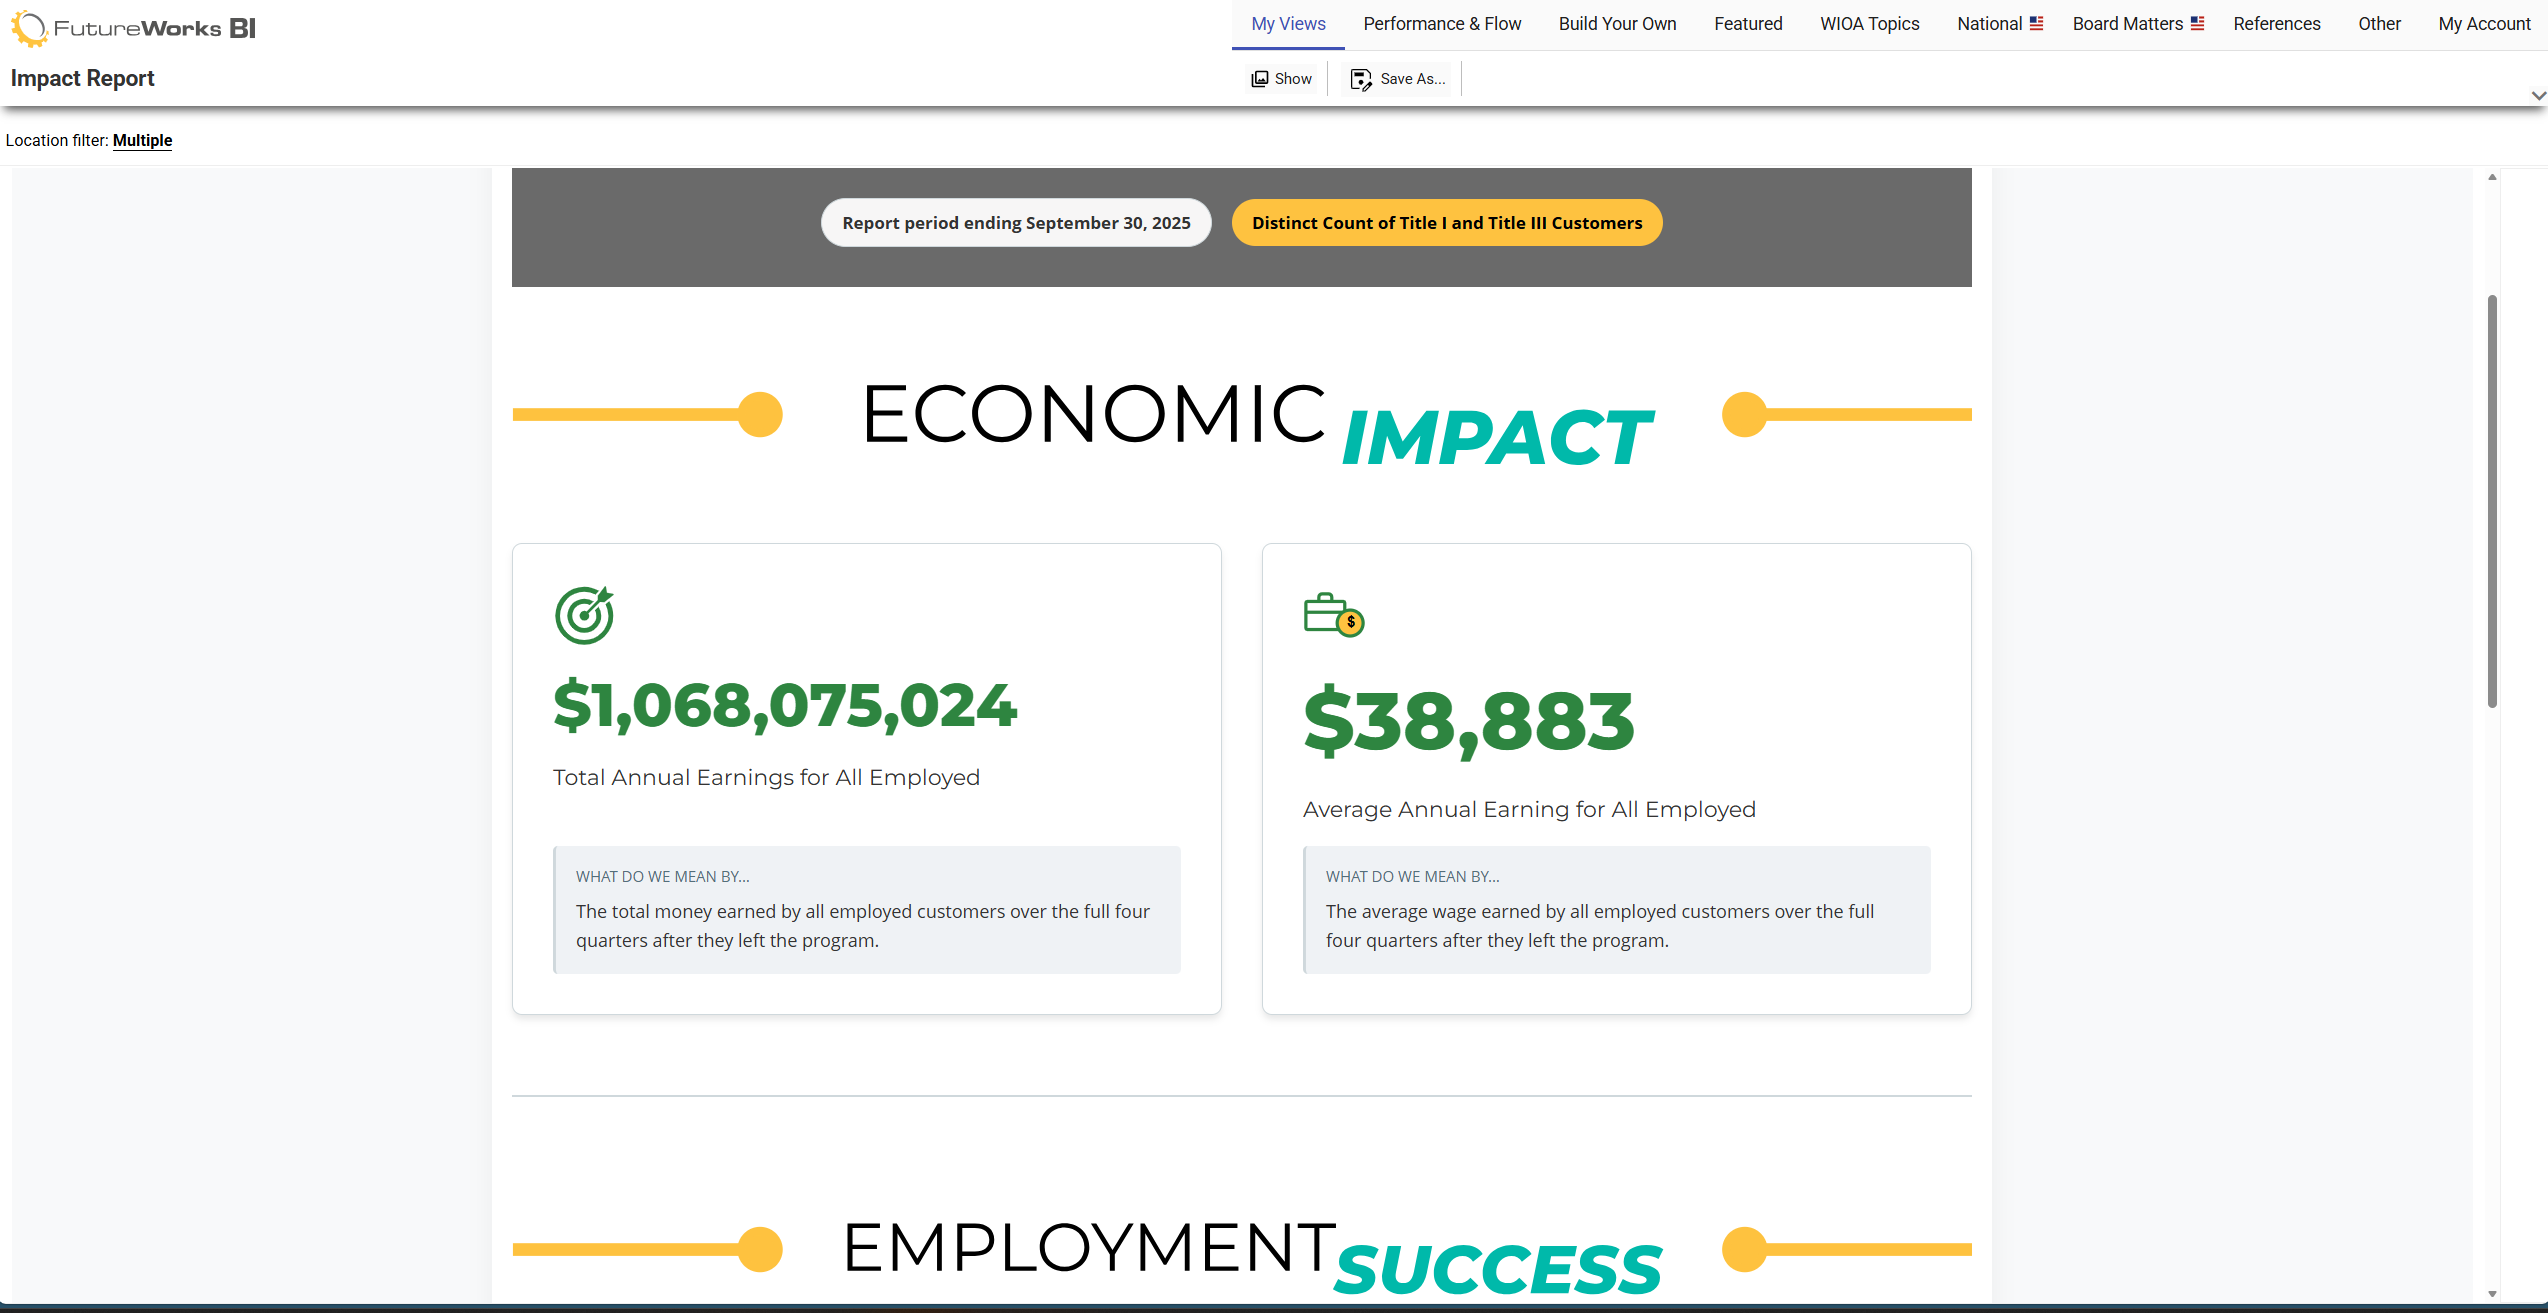Image resolution: width=2548 pixels, height=1313 pixels.
Task: Click the teal IMPACT heading word
Action: 1497,438
